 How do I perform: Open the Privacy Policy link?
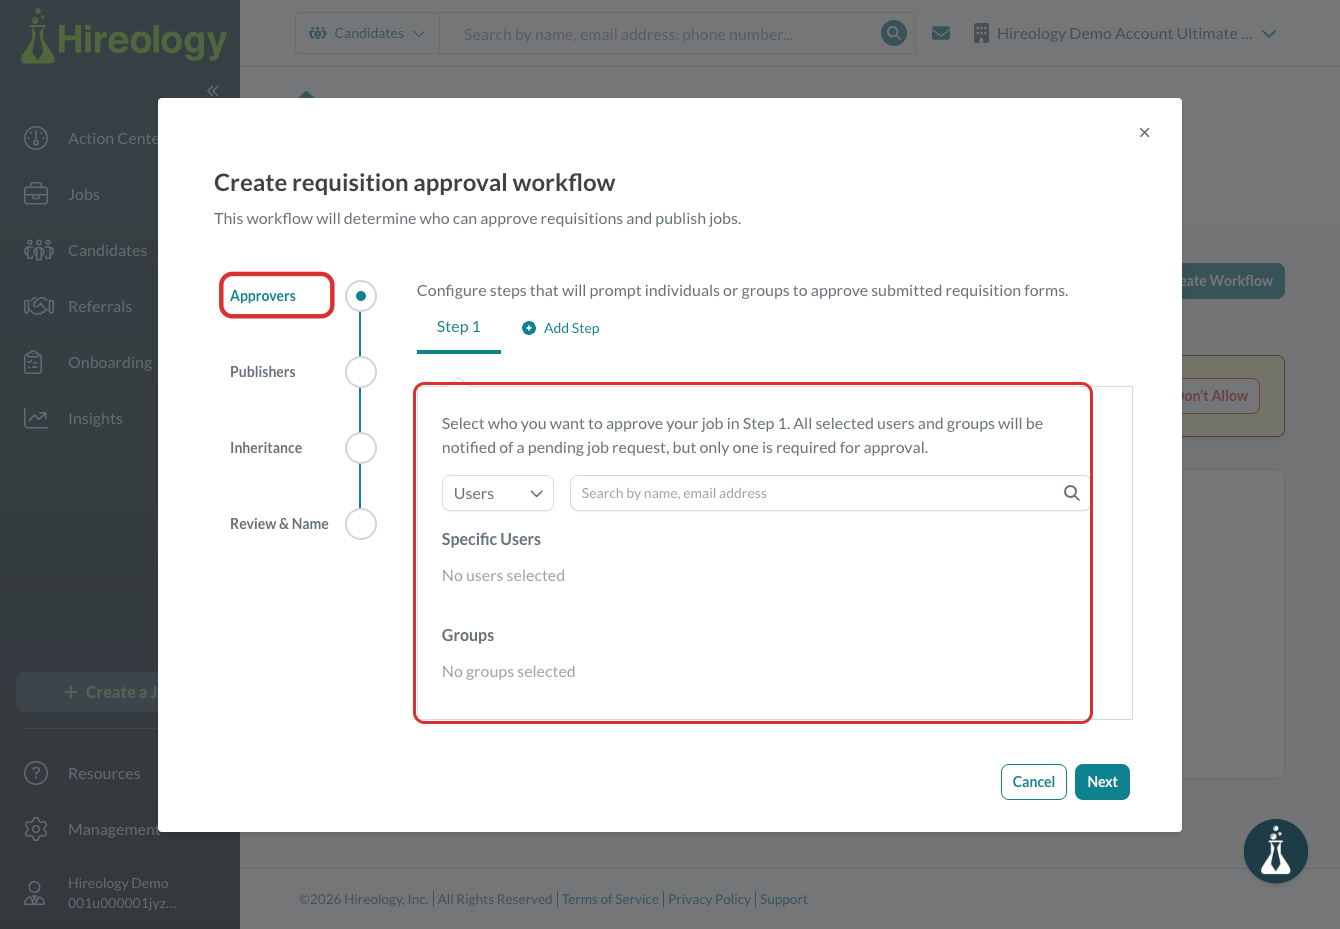point(709,899)
